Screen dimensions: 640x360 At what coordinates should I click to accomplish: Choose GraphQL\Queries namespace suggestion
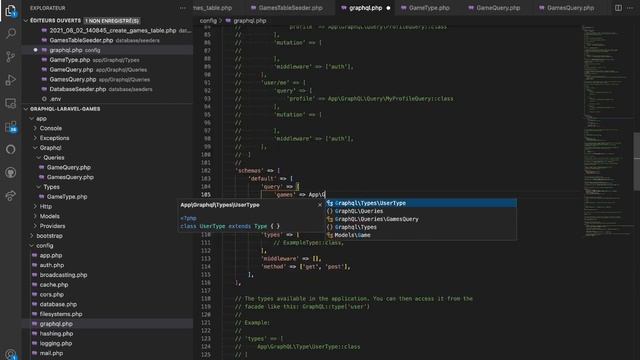click(x=421, y=211)
